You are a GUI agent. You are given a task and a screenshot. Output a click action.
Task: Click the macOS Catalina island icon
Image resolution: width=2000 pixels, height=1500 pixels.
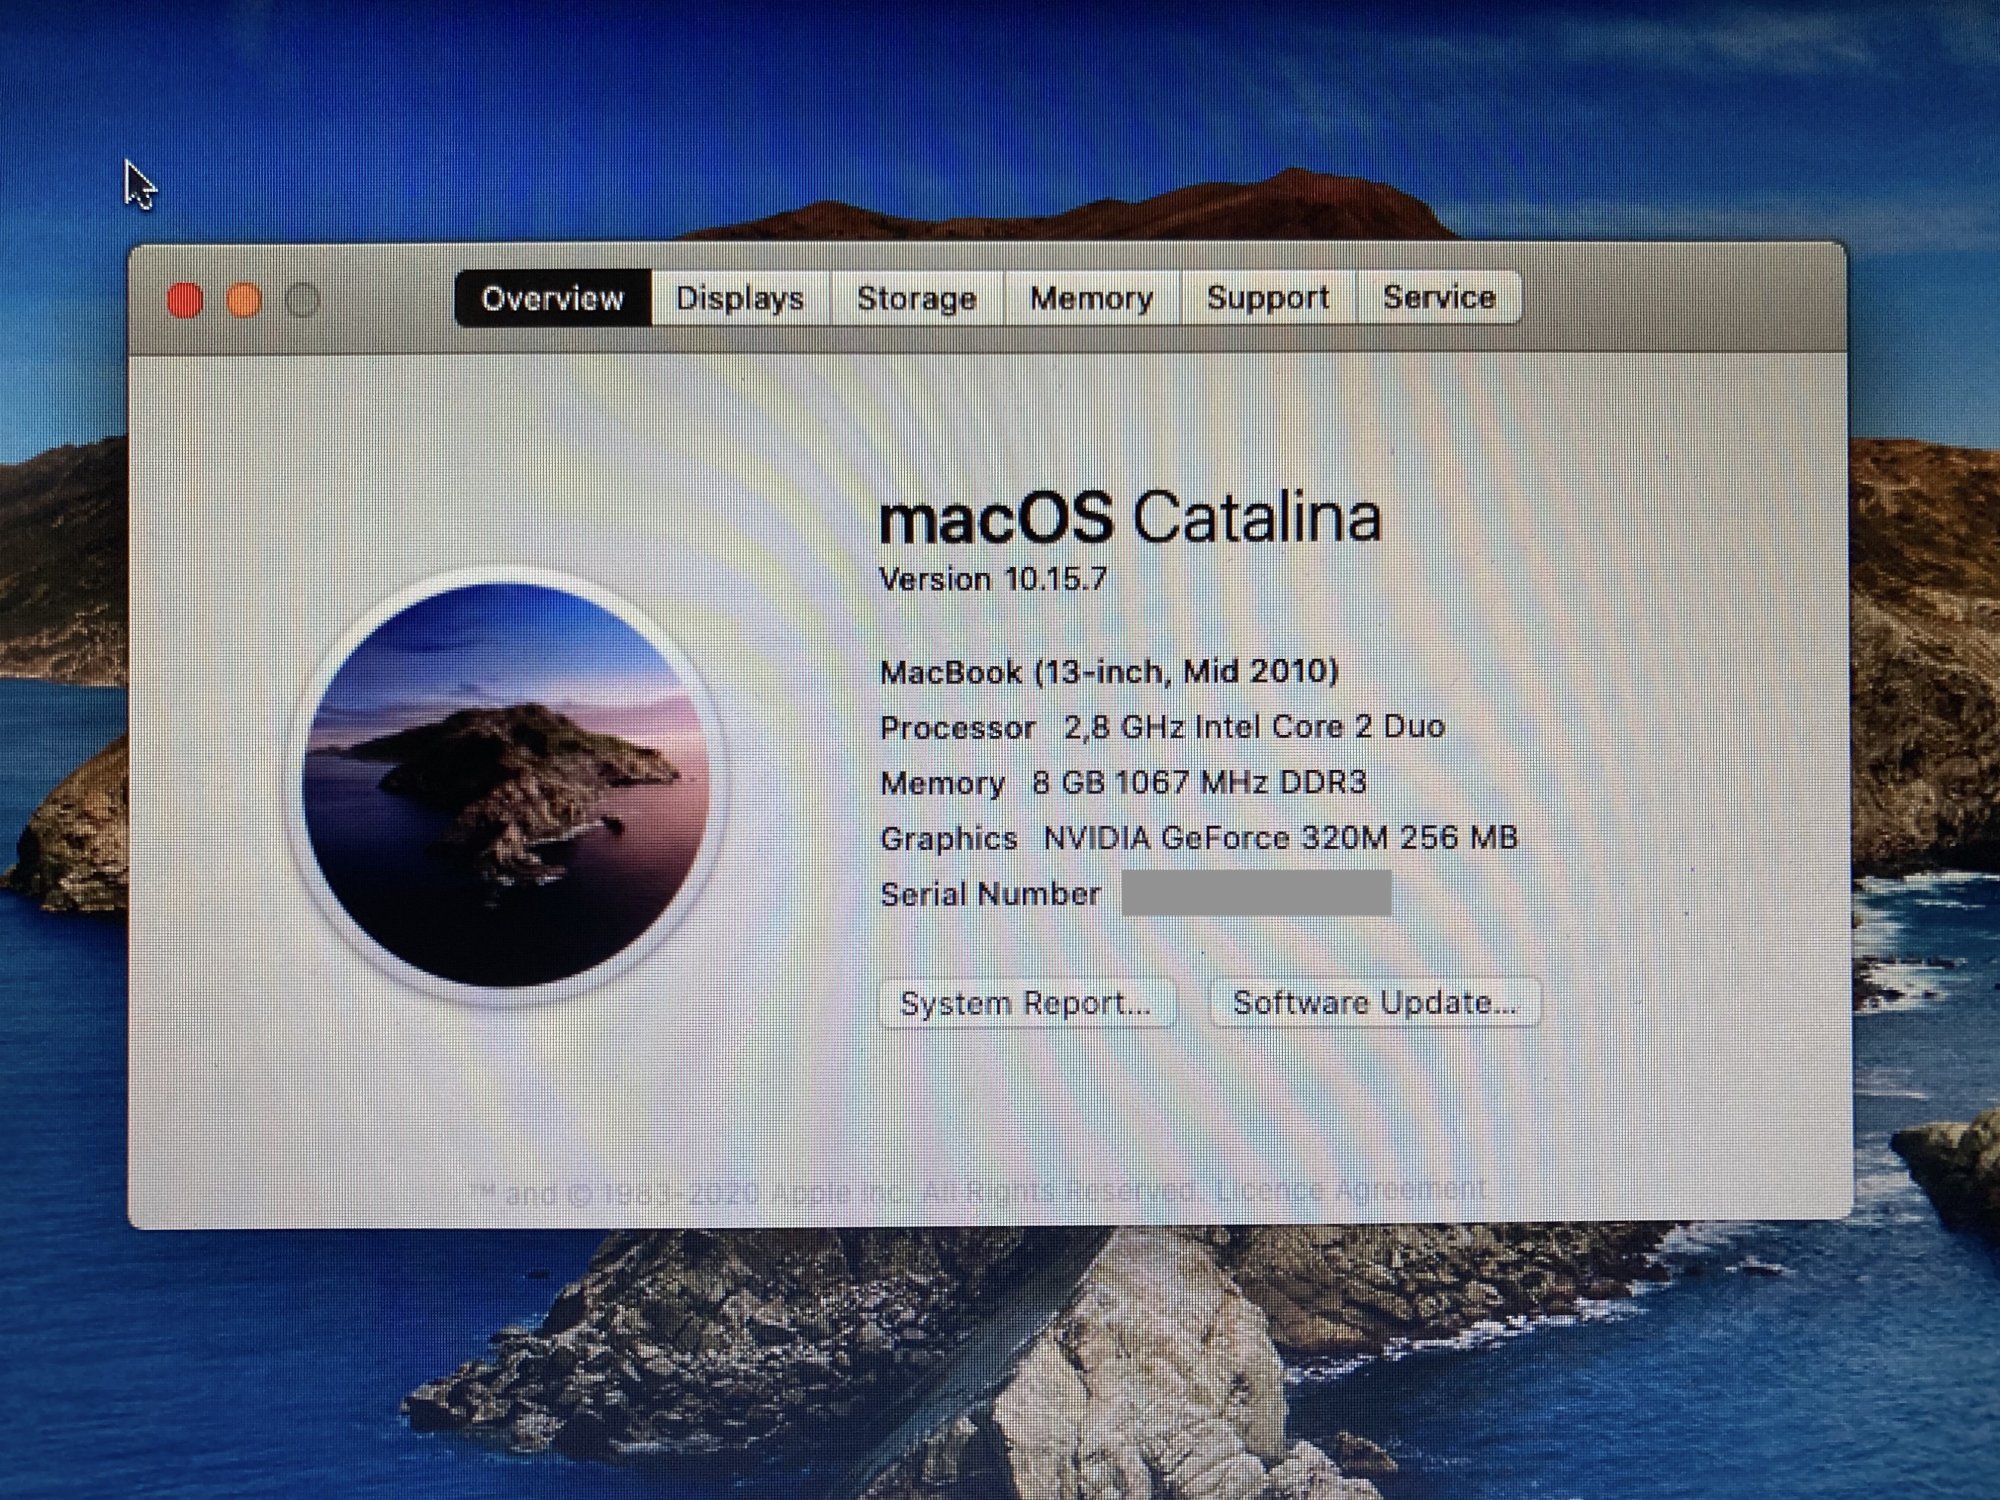point(506,785)
